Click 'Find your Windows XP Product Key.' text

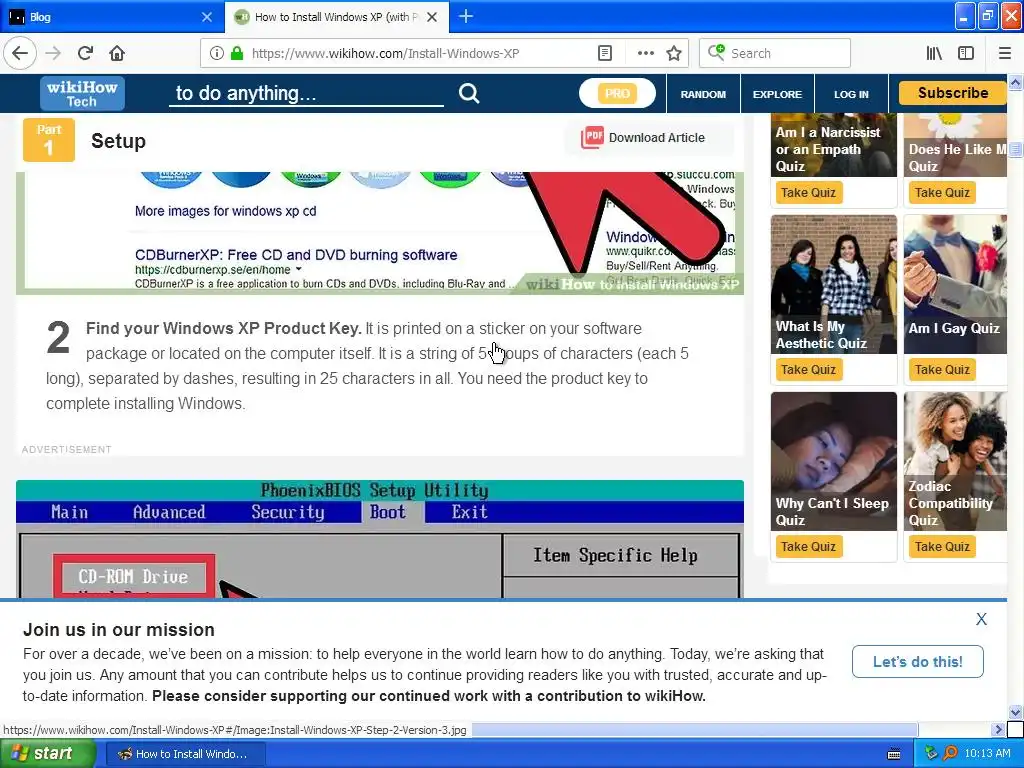(x=223, y=328)
